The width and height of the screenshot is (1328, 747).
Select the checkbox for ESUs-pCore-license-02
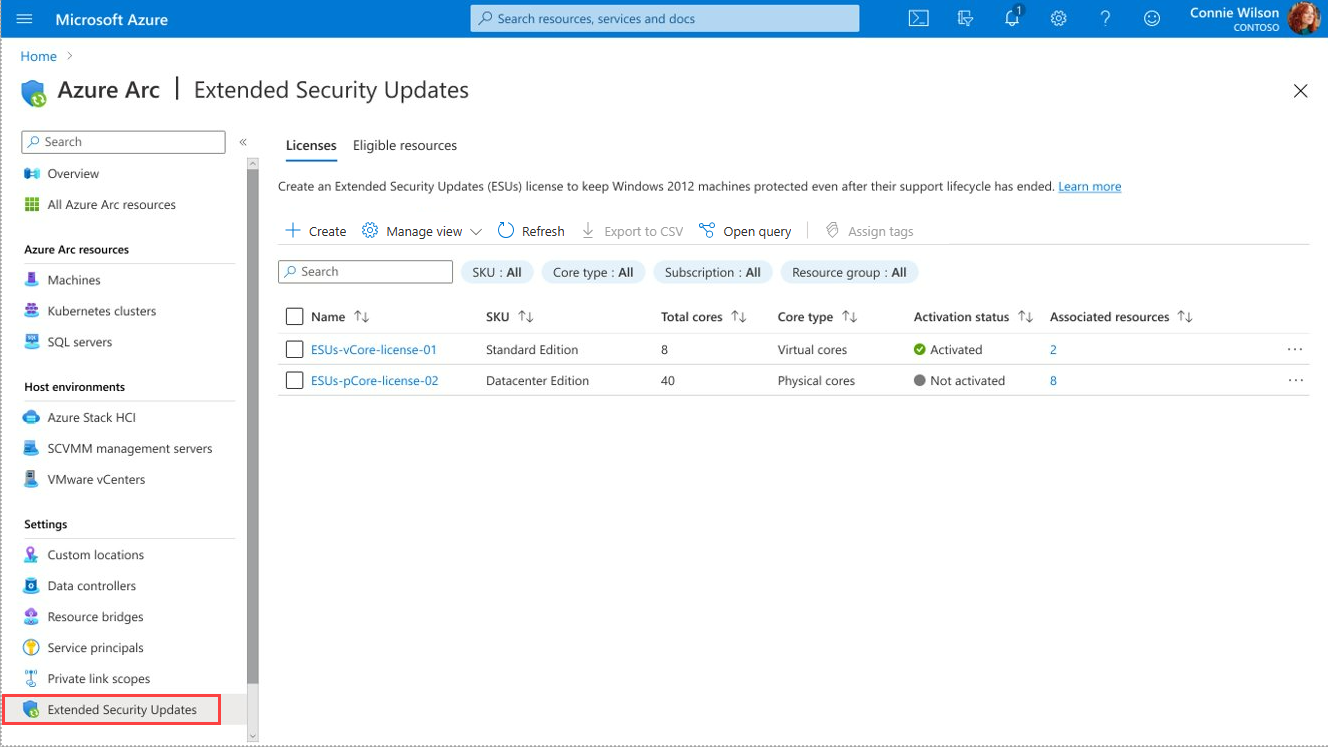(294, 380)
